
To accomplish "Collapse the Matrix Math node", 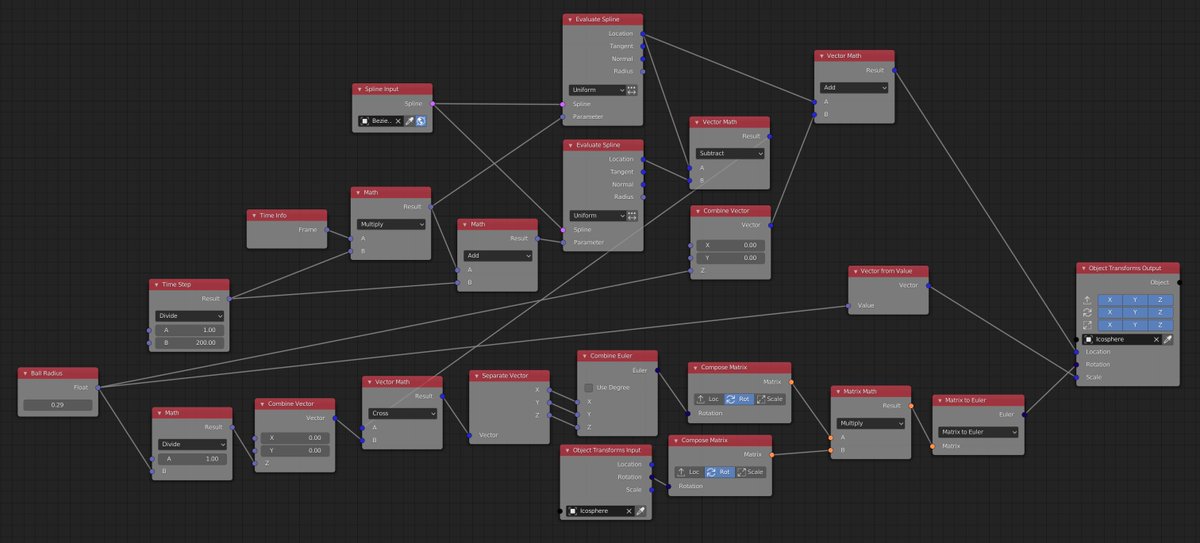I will [837, 392].
